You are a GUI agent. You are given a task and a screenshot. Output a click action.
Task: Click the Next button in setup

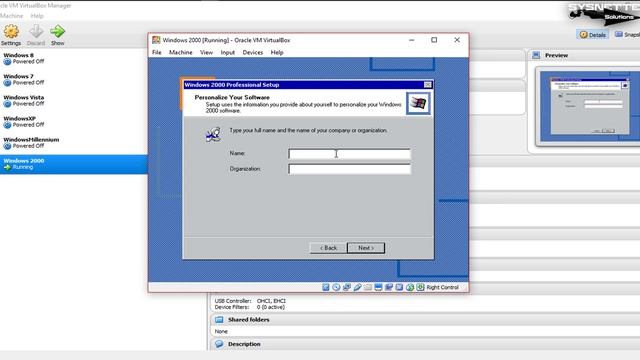click(366, 248)
